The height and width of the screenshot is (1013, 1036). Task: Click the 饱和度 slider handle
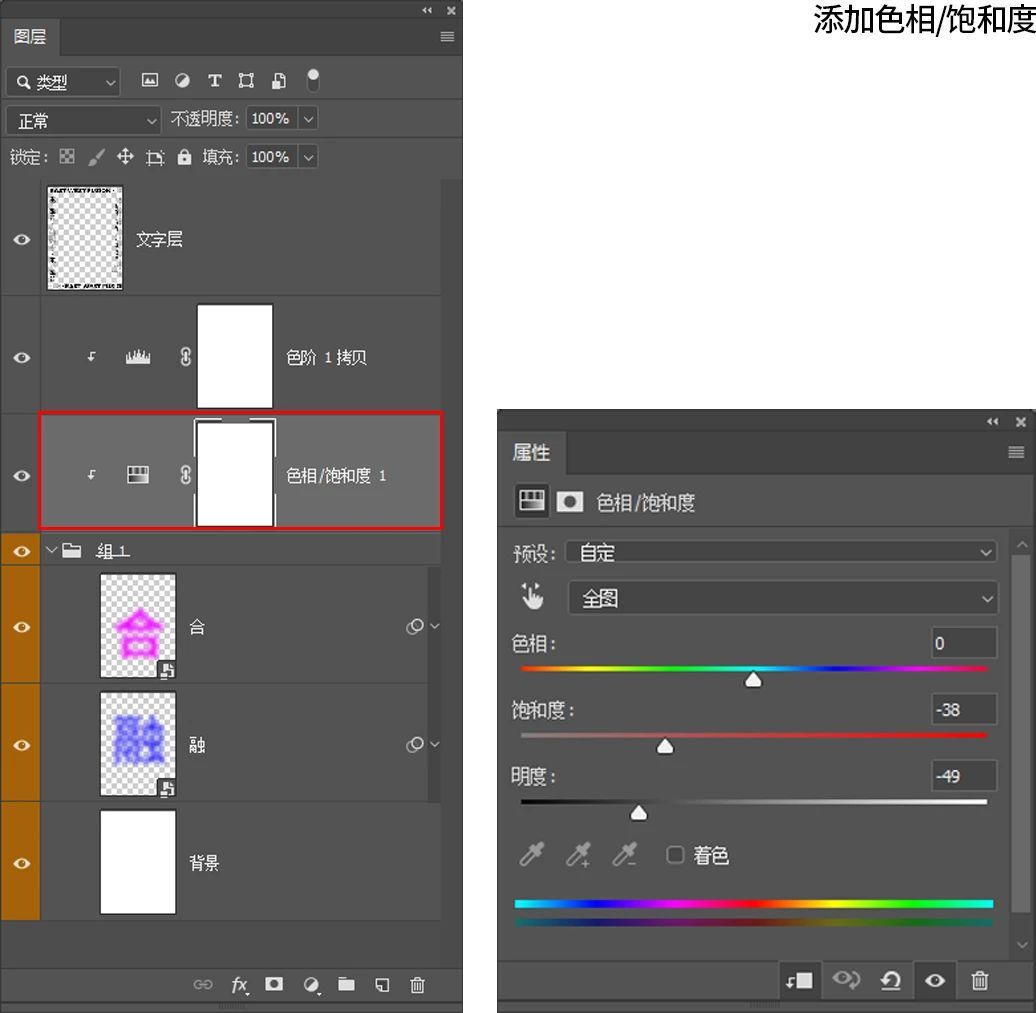(665, 746)
